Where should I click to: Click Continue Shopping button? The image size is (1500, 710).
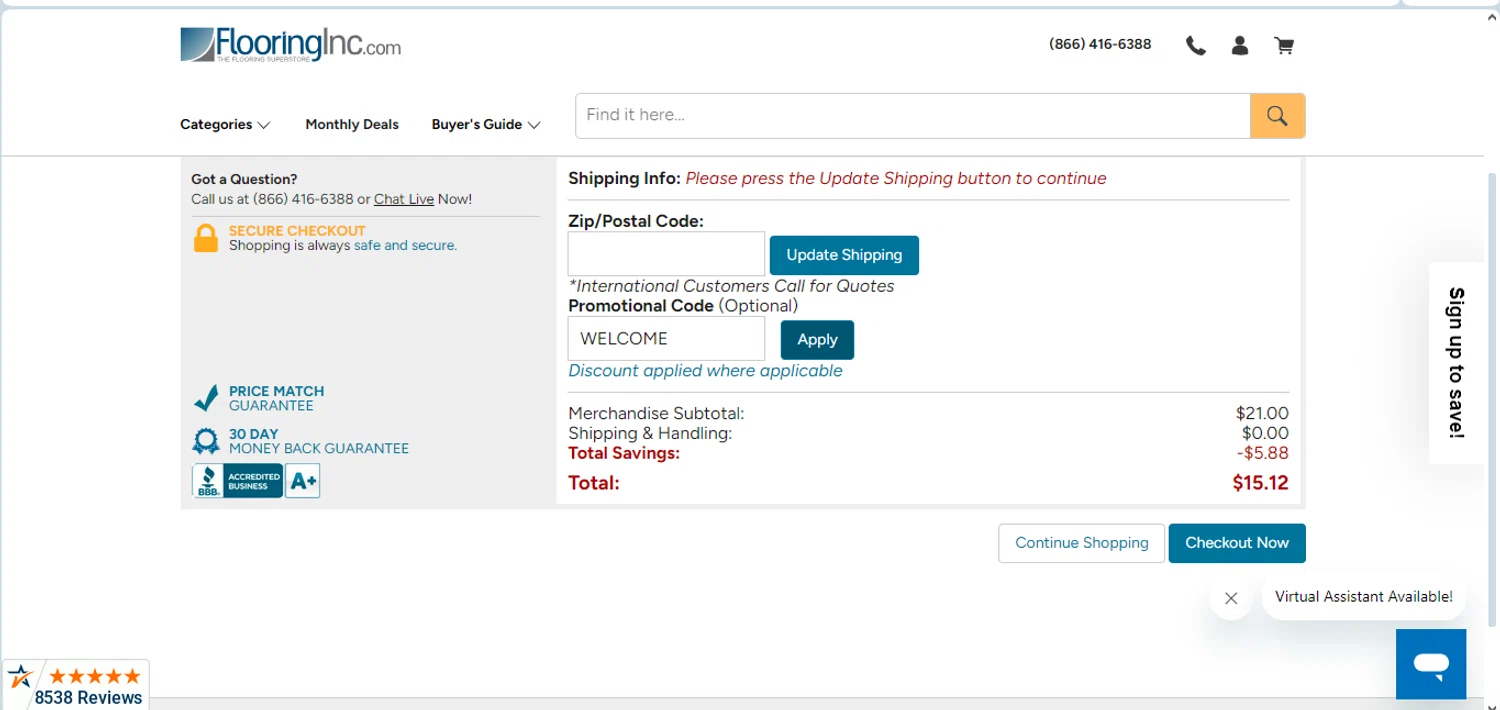1081,543
